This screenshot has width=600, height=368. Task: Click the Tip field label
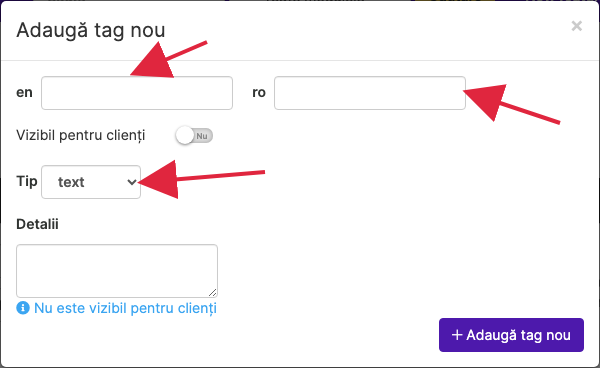point(27,181)
